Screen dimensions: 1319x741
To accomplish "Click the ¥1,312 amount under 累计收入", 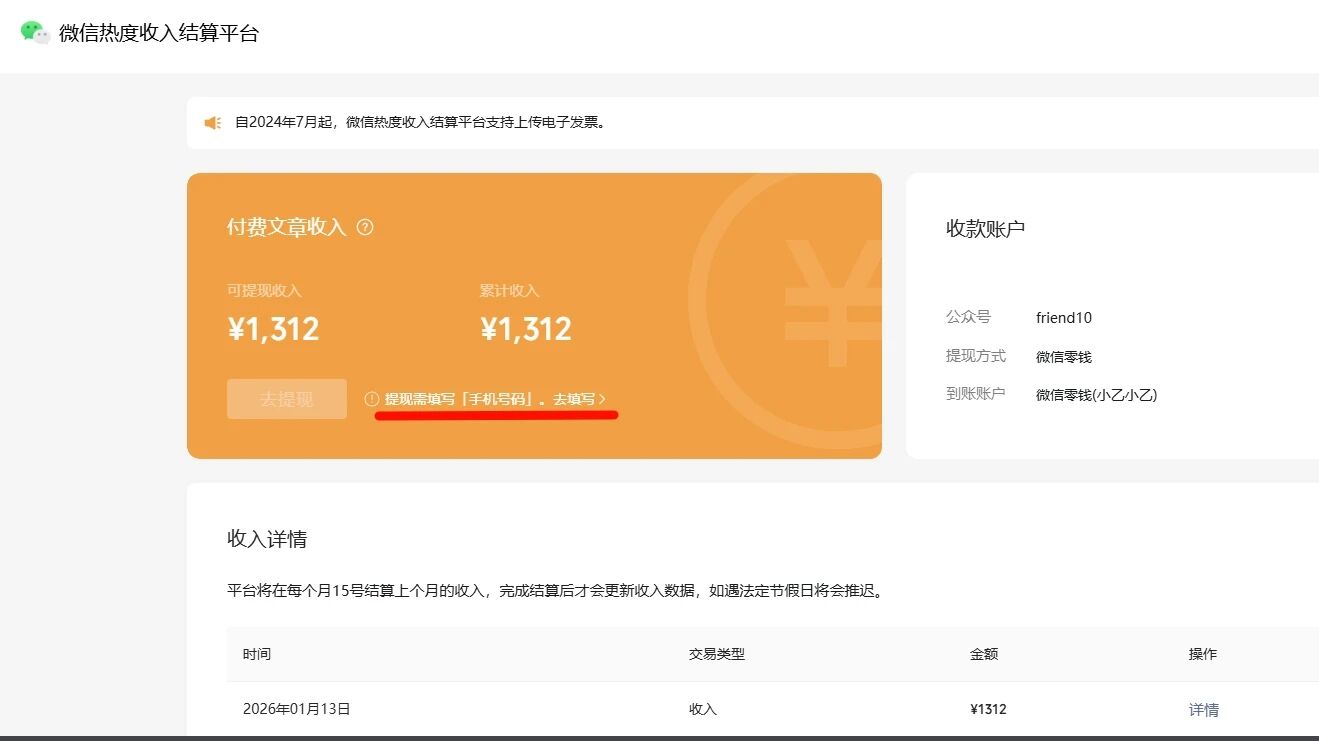I will click(x=526, y=329).
